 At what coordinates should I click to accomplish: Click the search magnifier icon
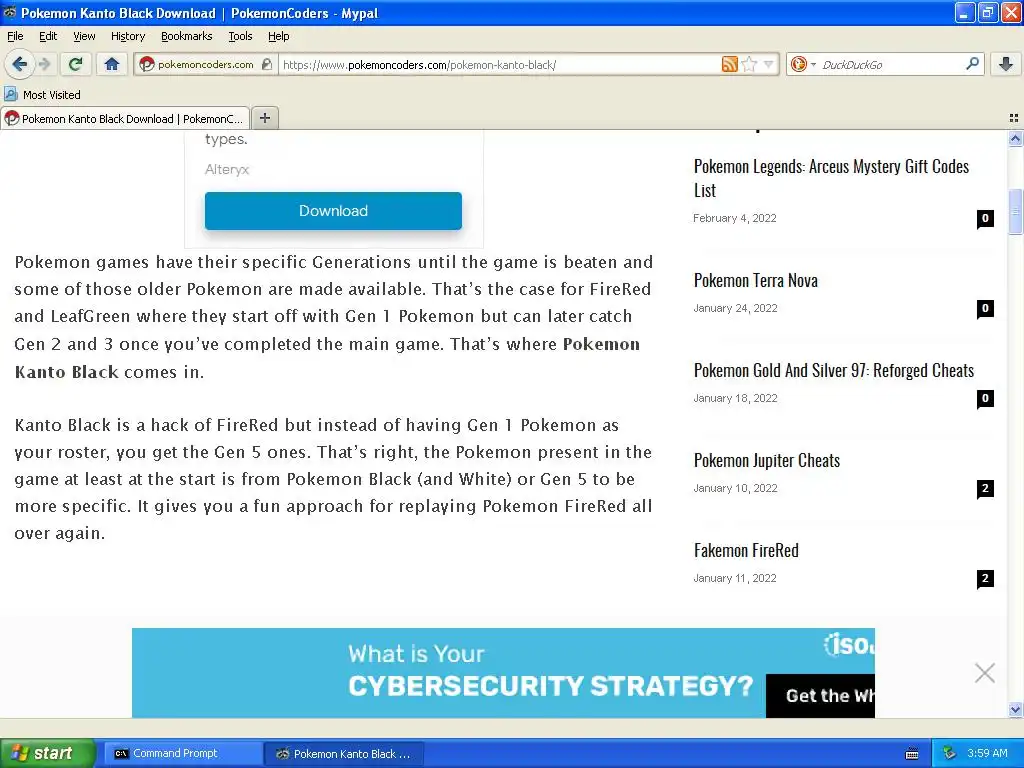click(972, 64)
